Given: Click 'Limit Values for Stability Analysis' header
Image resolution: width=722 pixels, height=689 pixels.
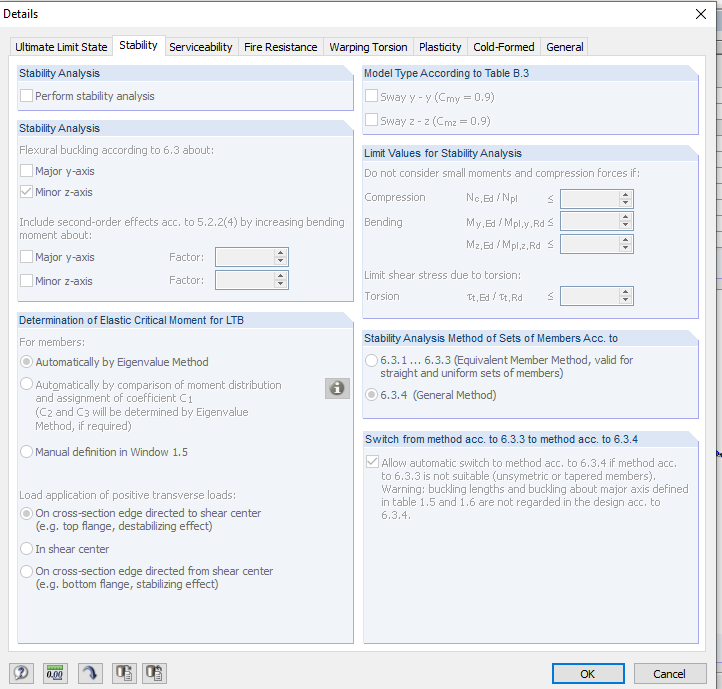Looking at the screenshot, I should [443, 153].
